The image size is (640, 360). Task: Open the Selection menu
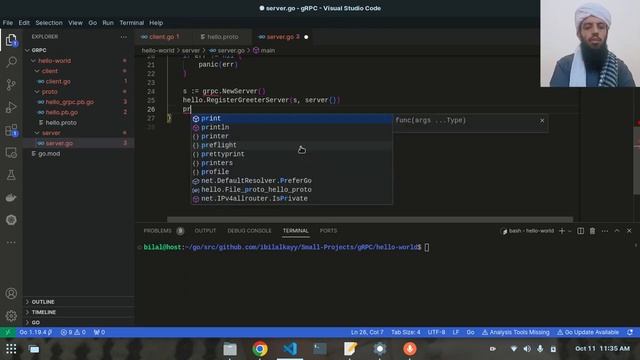[x=49, y=23]
